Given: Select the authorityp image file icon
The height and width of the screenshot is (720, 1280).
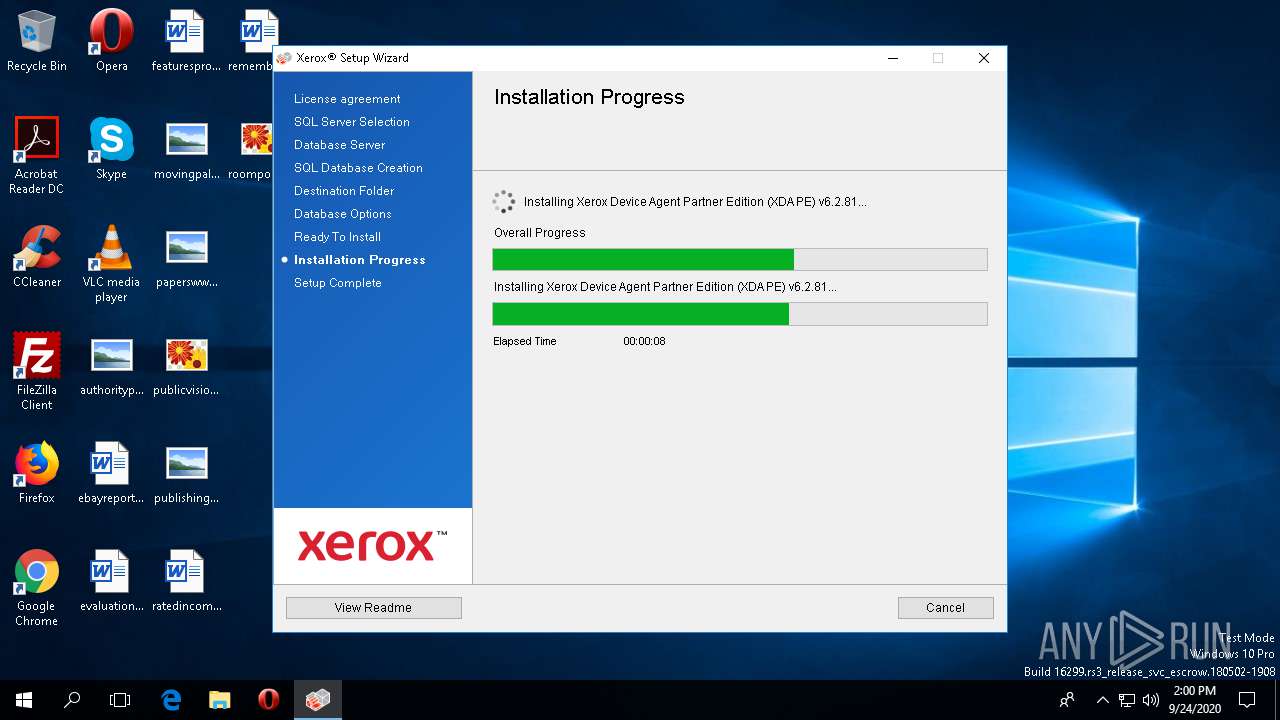Looking at the screenshot, I should (111, 365).
